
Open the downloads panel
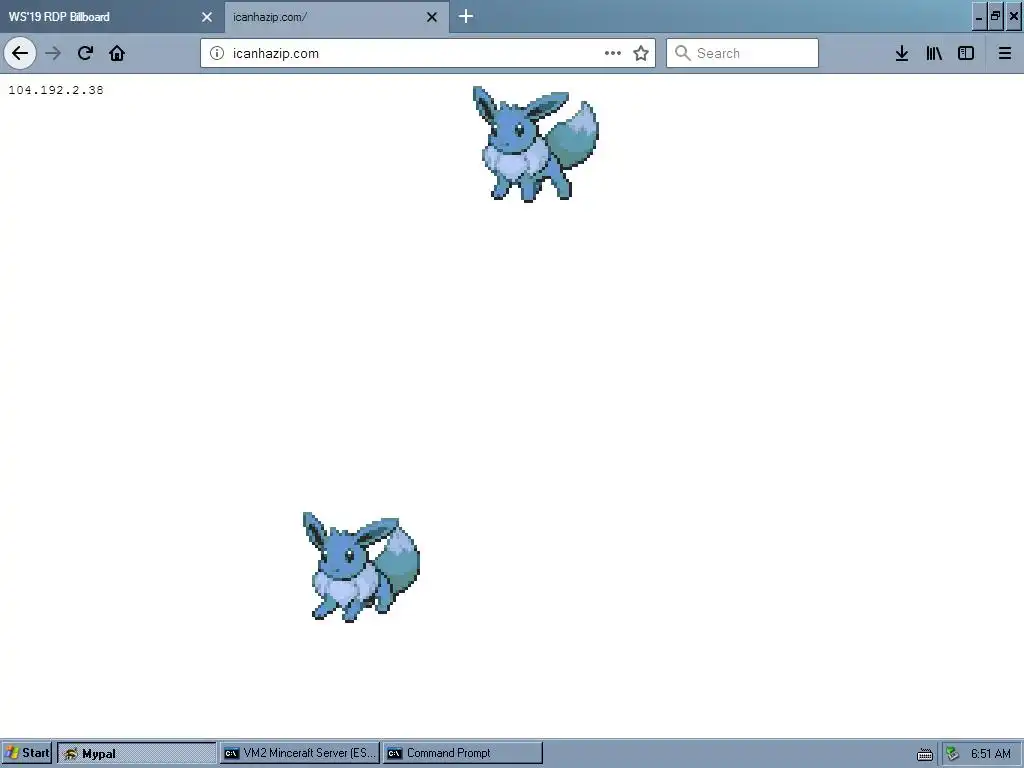point(902,53)
